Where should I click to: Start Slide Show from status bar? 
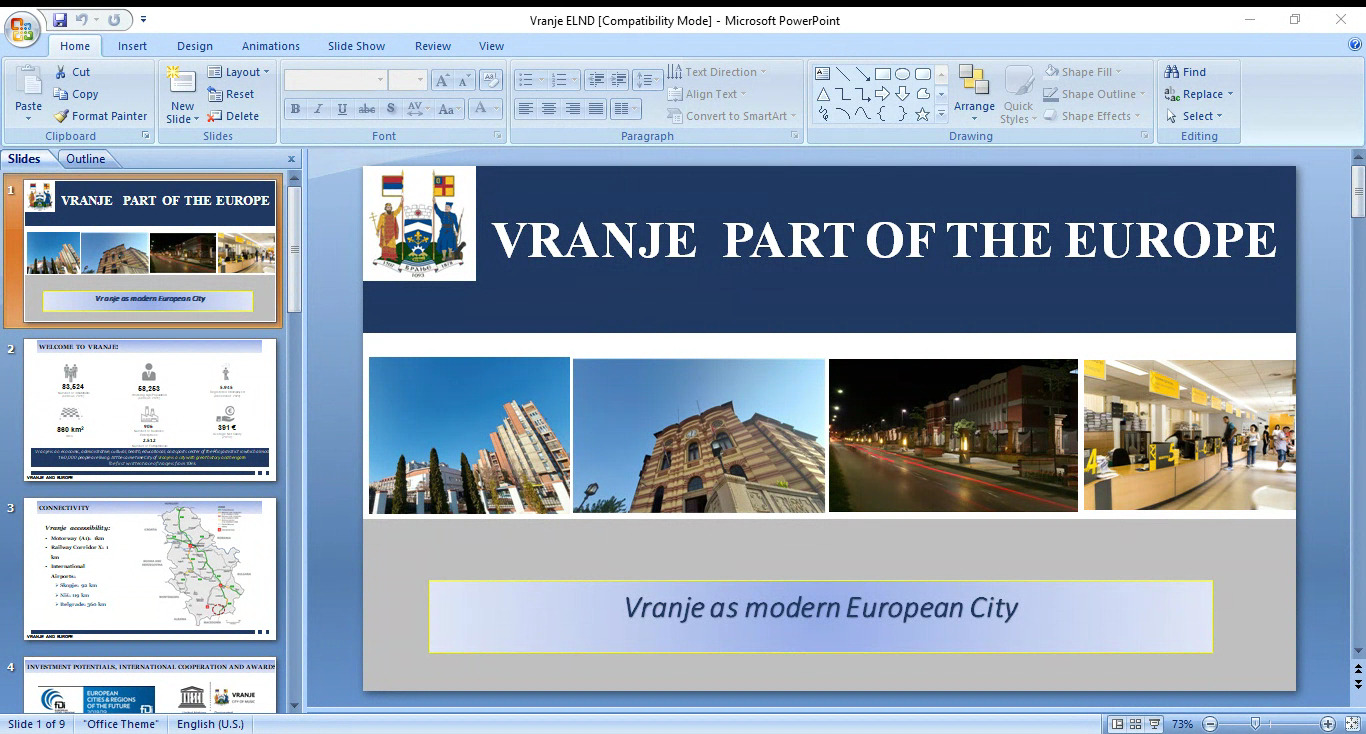coord(1155,724)
